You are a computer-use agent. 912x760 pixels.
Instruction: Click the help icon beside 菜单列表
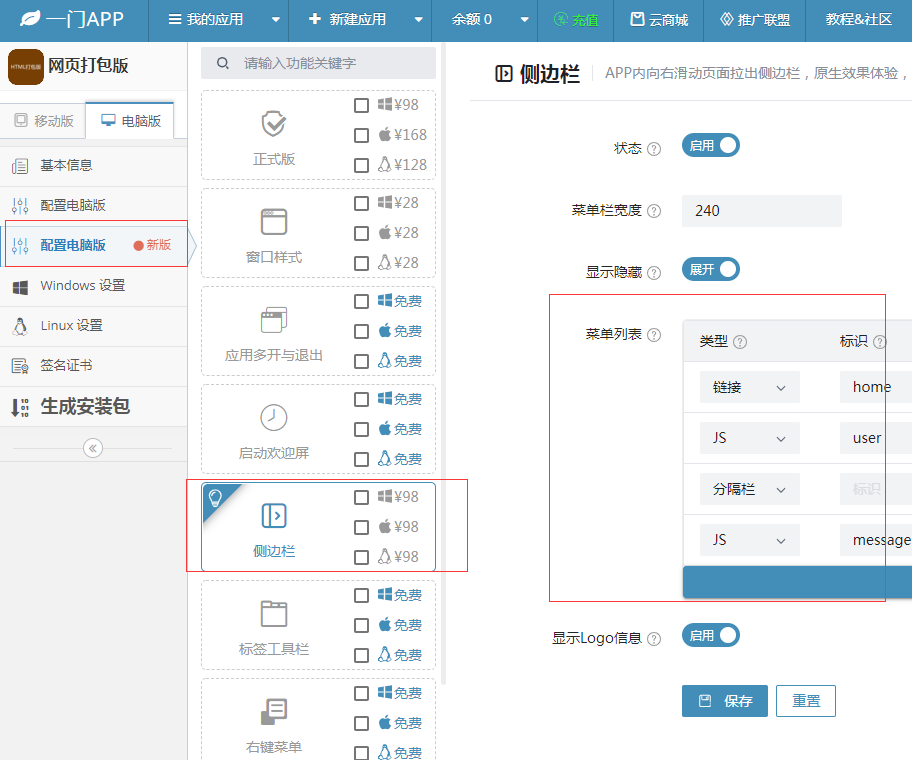click(654, 335)
